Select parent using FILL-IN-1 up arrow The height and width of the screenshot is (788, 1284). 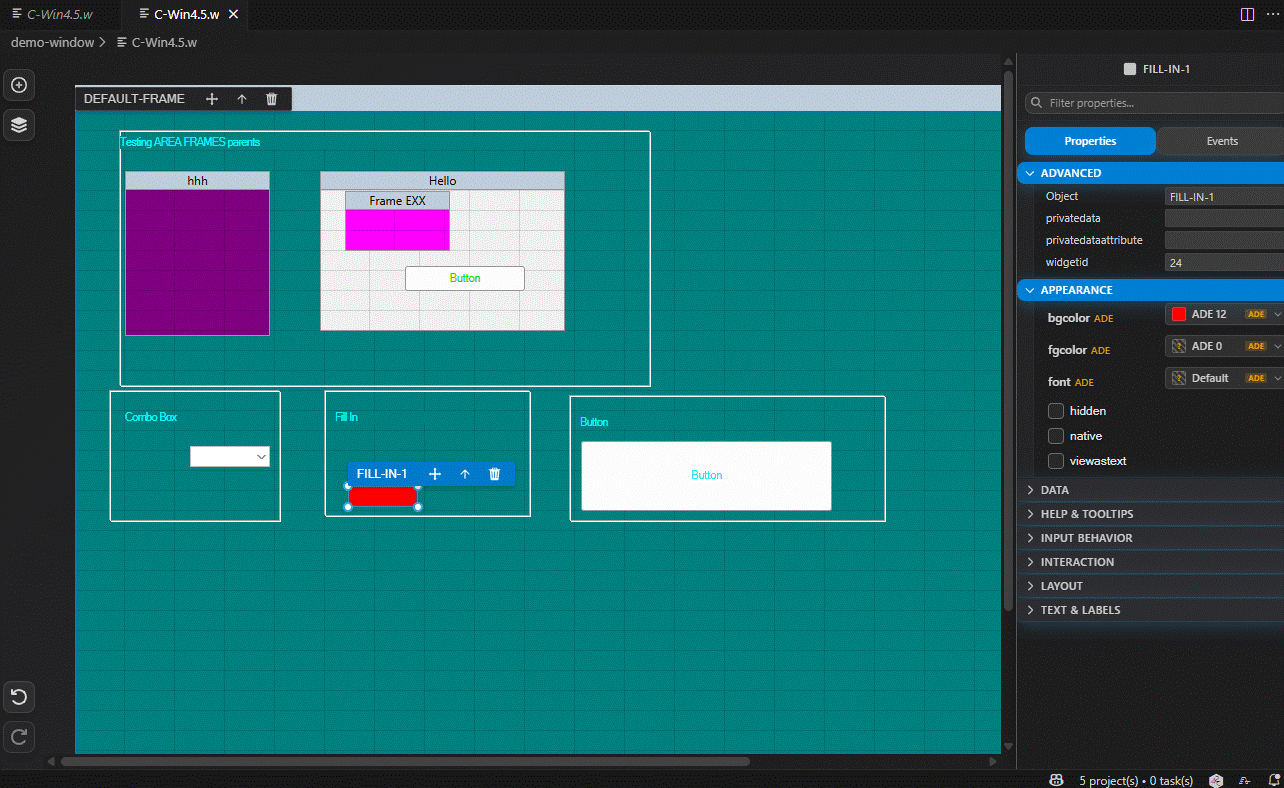pos(465,474)
